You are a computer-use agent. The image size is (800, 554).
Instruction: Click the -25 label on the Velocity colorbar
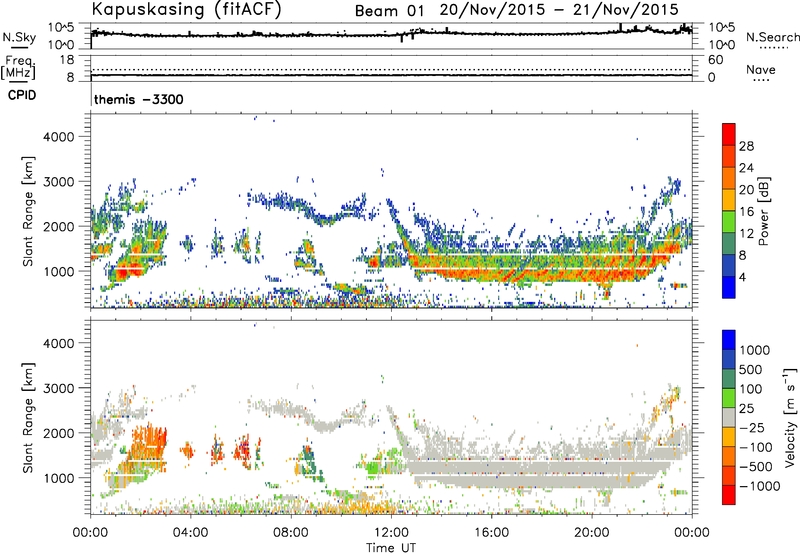752,428
